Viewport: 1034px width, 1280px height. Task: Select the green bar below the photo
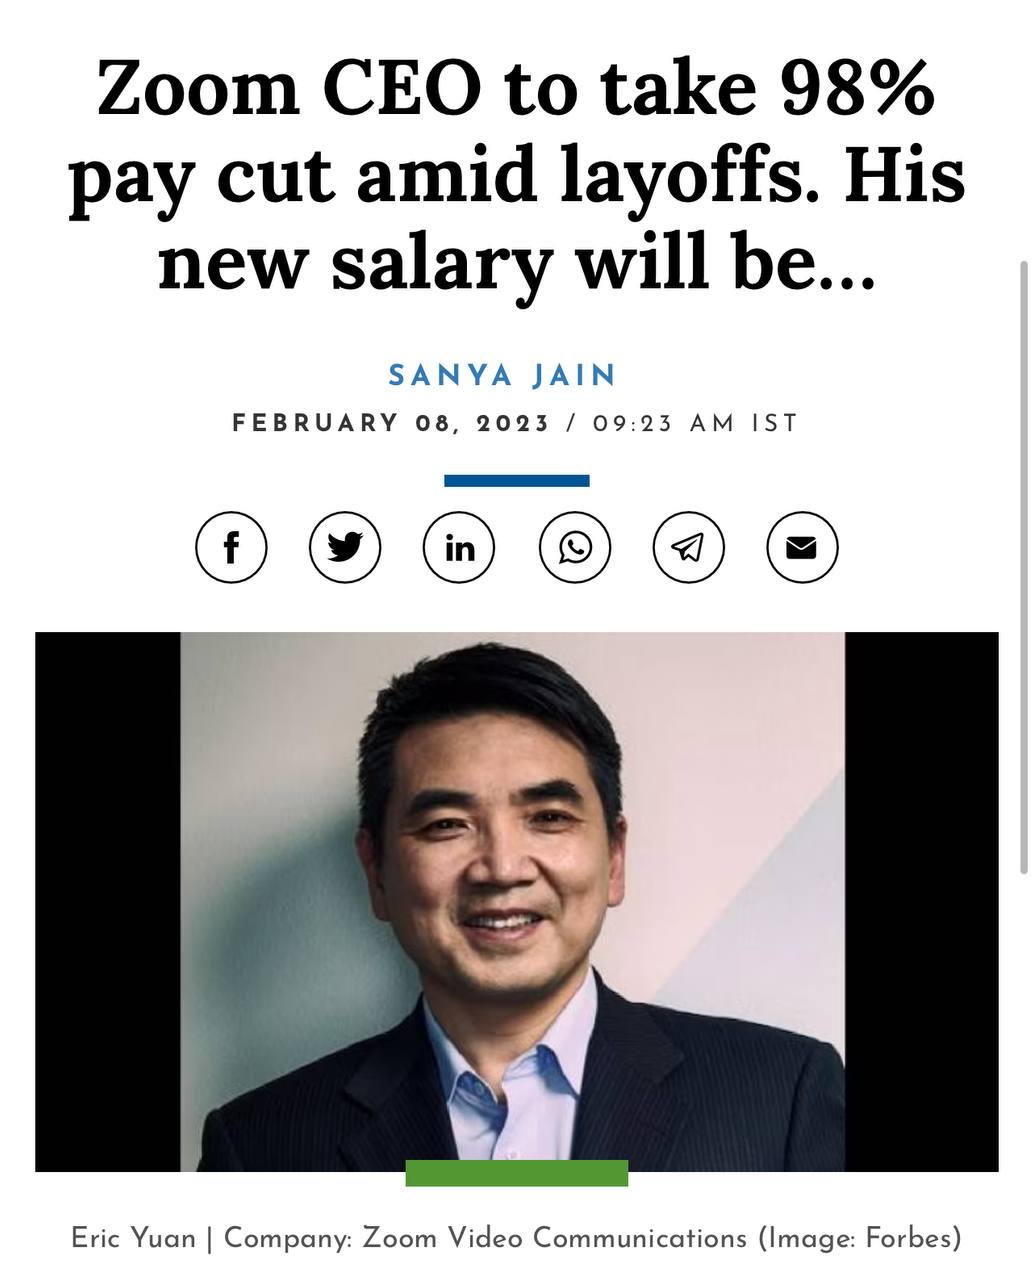[x=517, y=1173]
